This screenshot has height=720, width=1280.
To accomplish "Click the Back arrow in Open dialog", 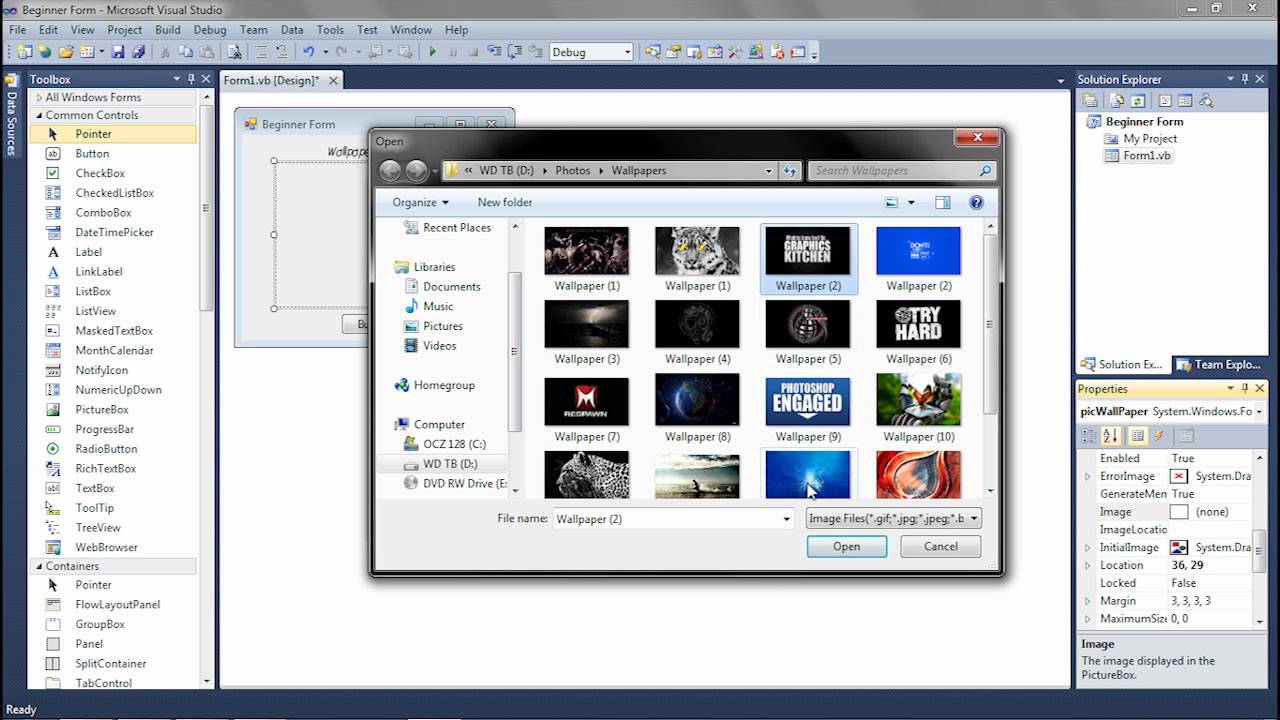I will [390, 171].
